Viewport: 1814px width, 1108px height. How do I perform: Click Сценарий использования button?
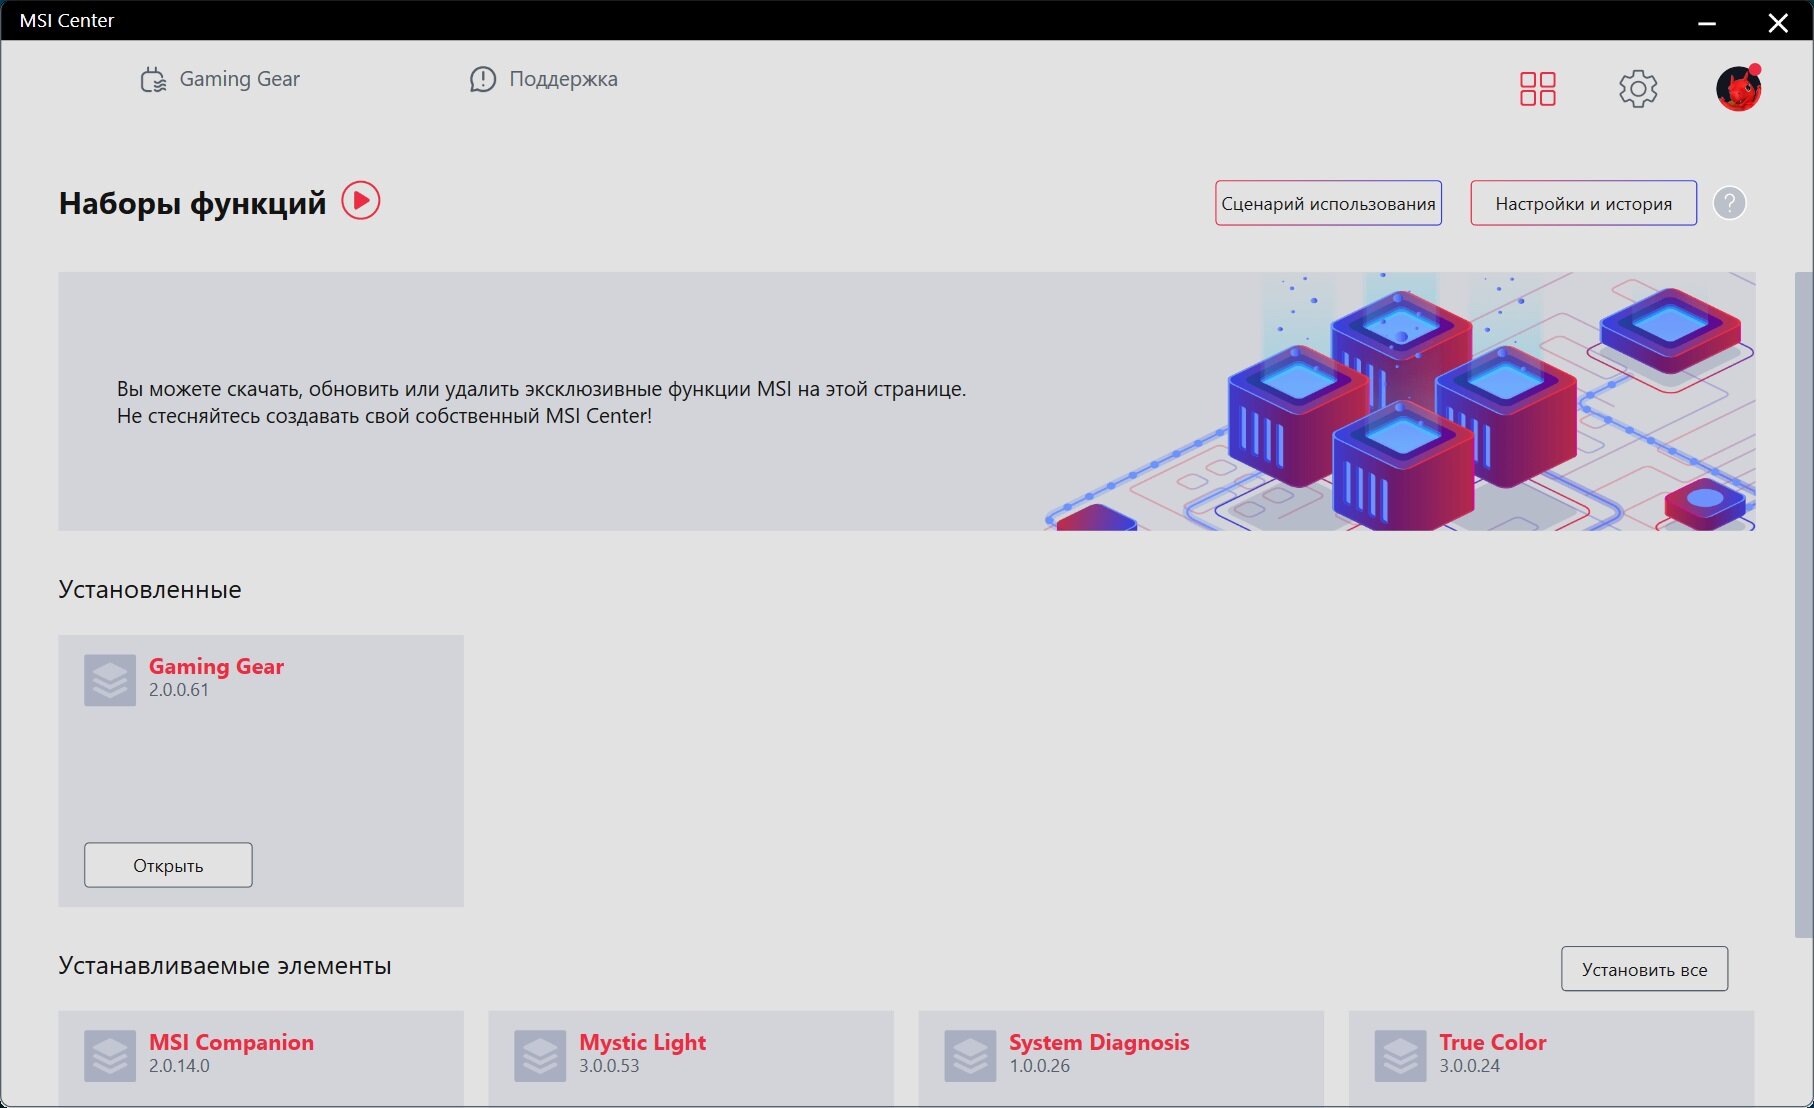[1328, 203]
